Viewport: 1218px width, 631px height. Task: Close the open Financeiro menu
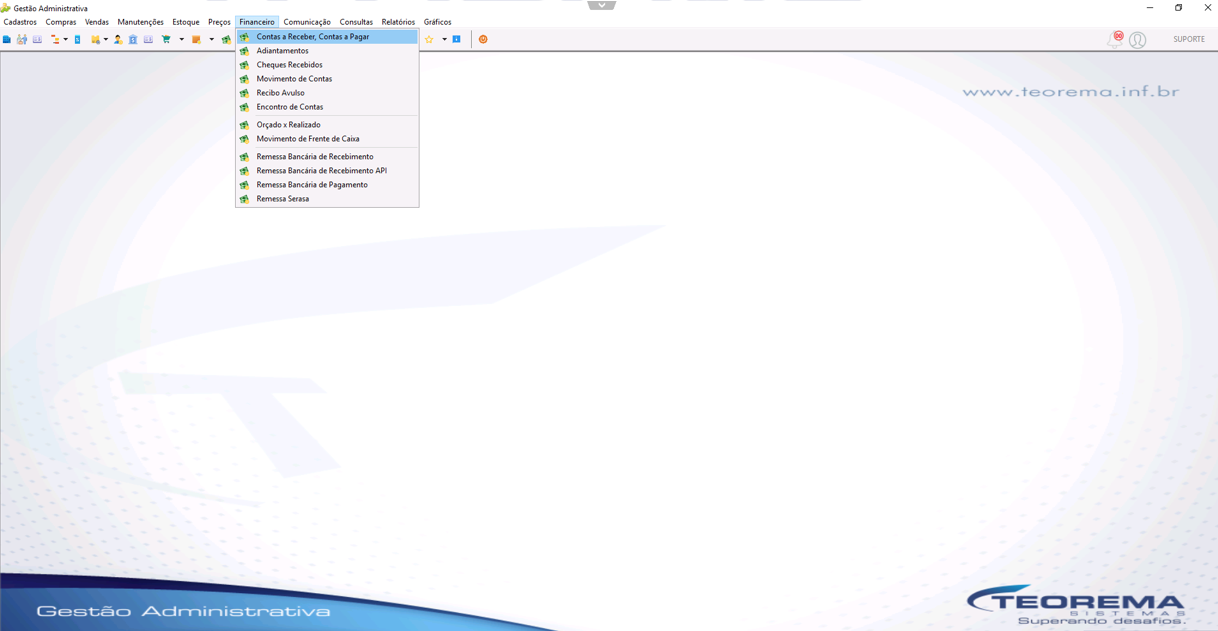click(257, 22)
